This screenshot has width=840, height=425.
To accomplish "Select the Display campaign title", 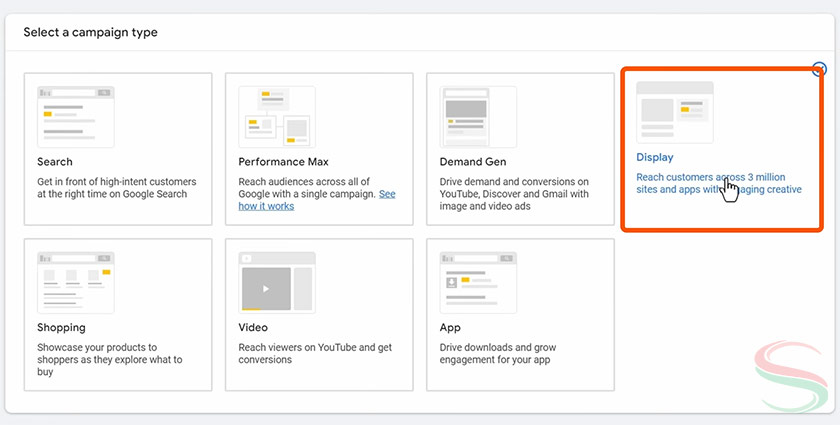I will (655, 157).
